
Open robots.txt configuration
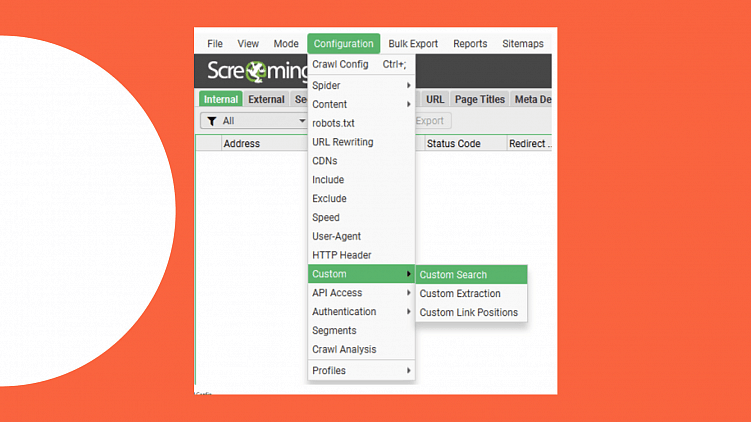361,123
